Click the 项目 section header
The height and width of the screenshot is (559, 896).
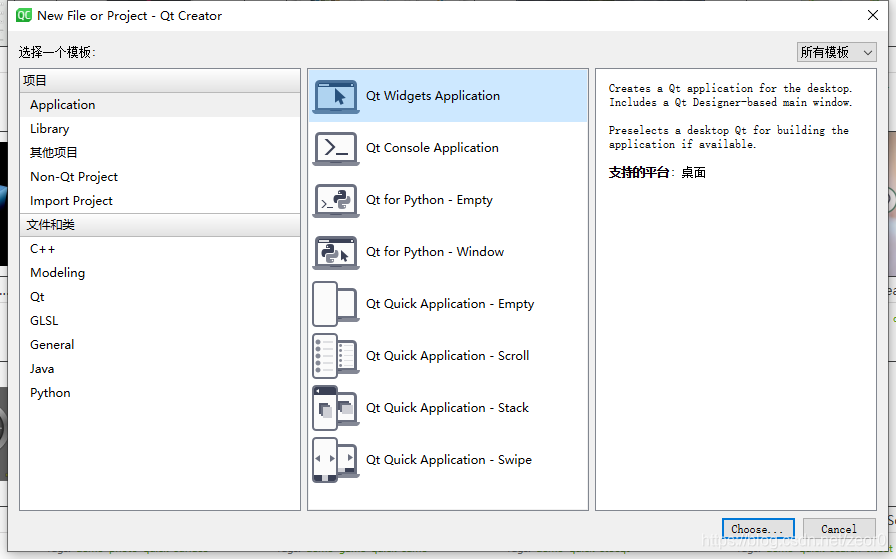tap(160, 81)
